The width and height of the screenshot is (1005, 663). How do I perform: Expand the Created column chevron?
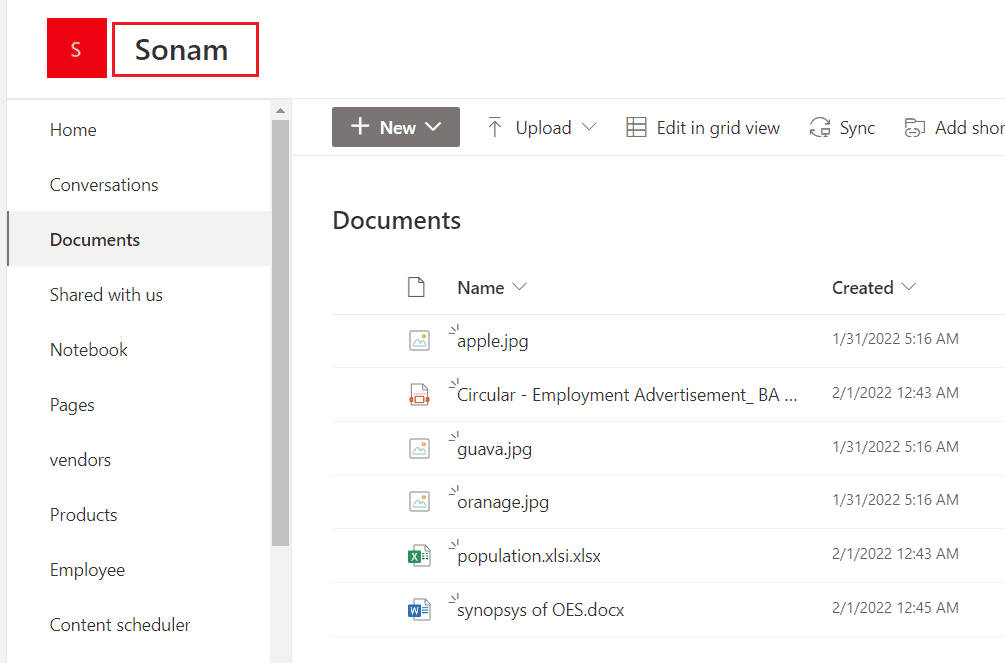click(909, 287)
